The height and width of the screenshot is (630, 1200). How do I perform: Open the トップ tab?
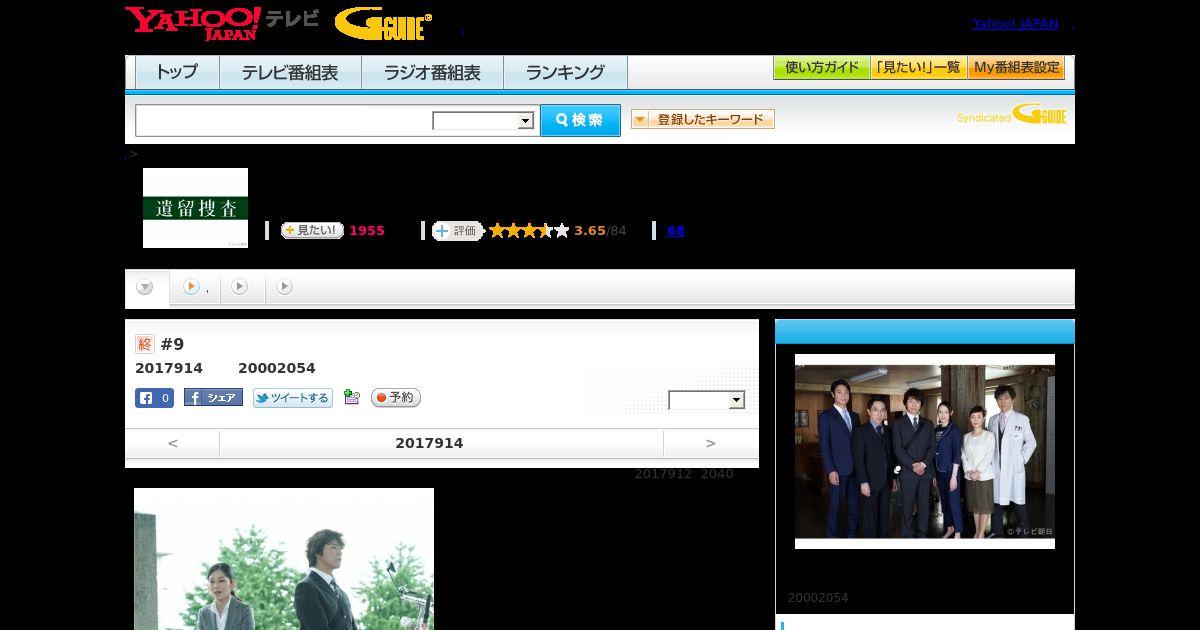point(177,72)
